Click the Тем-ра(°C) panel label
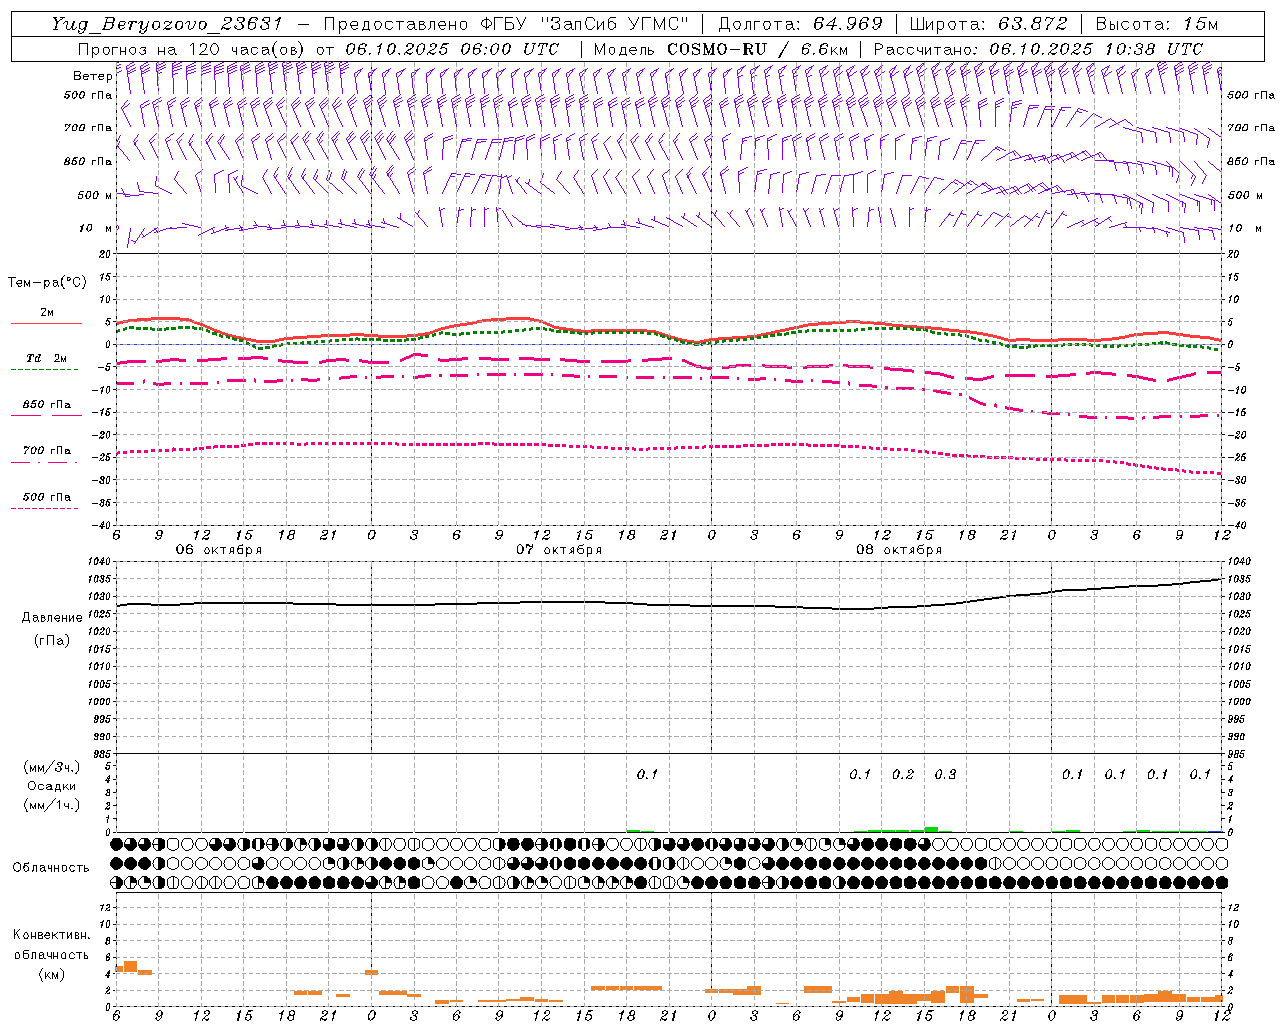 pos(47,283)
